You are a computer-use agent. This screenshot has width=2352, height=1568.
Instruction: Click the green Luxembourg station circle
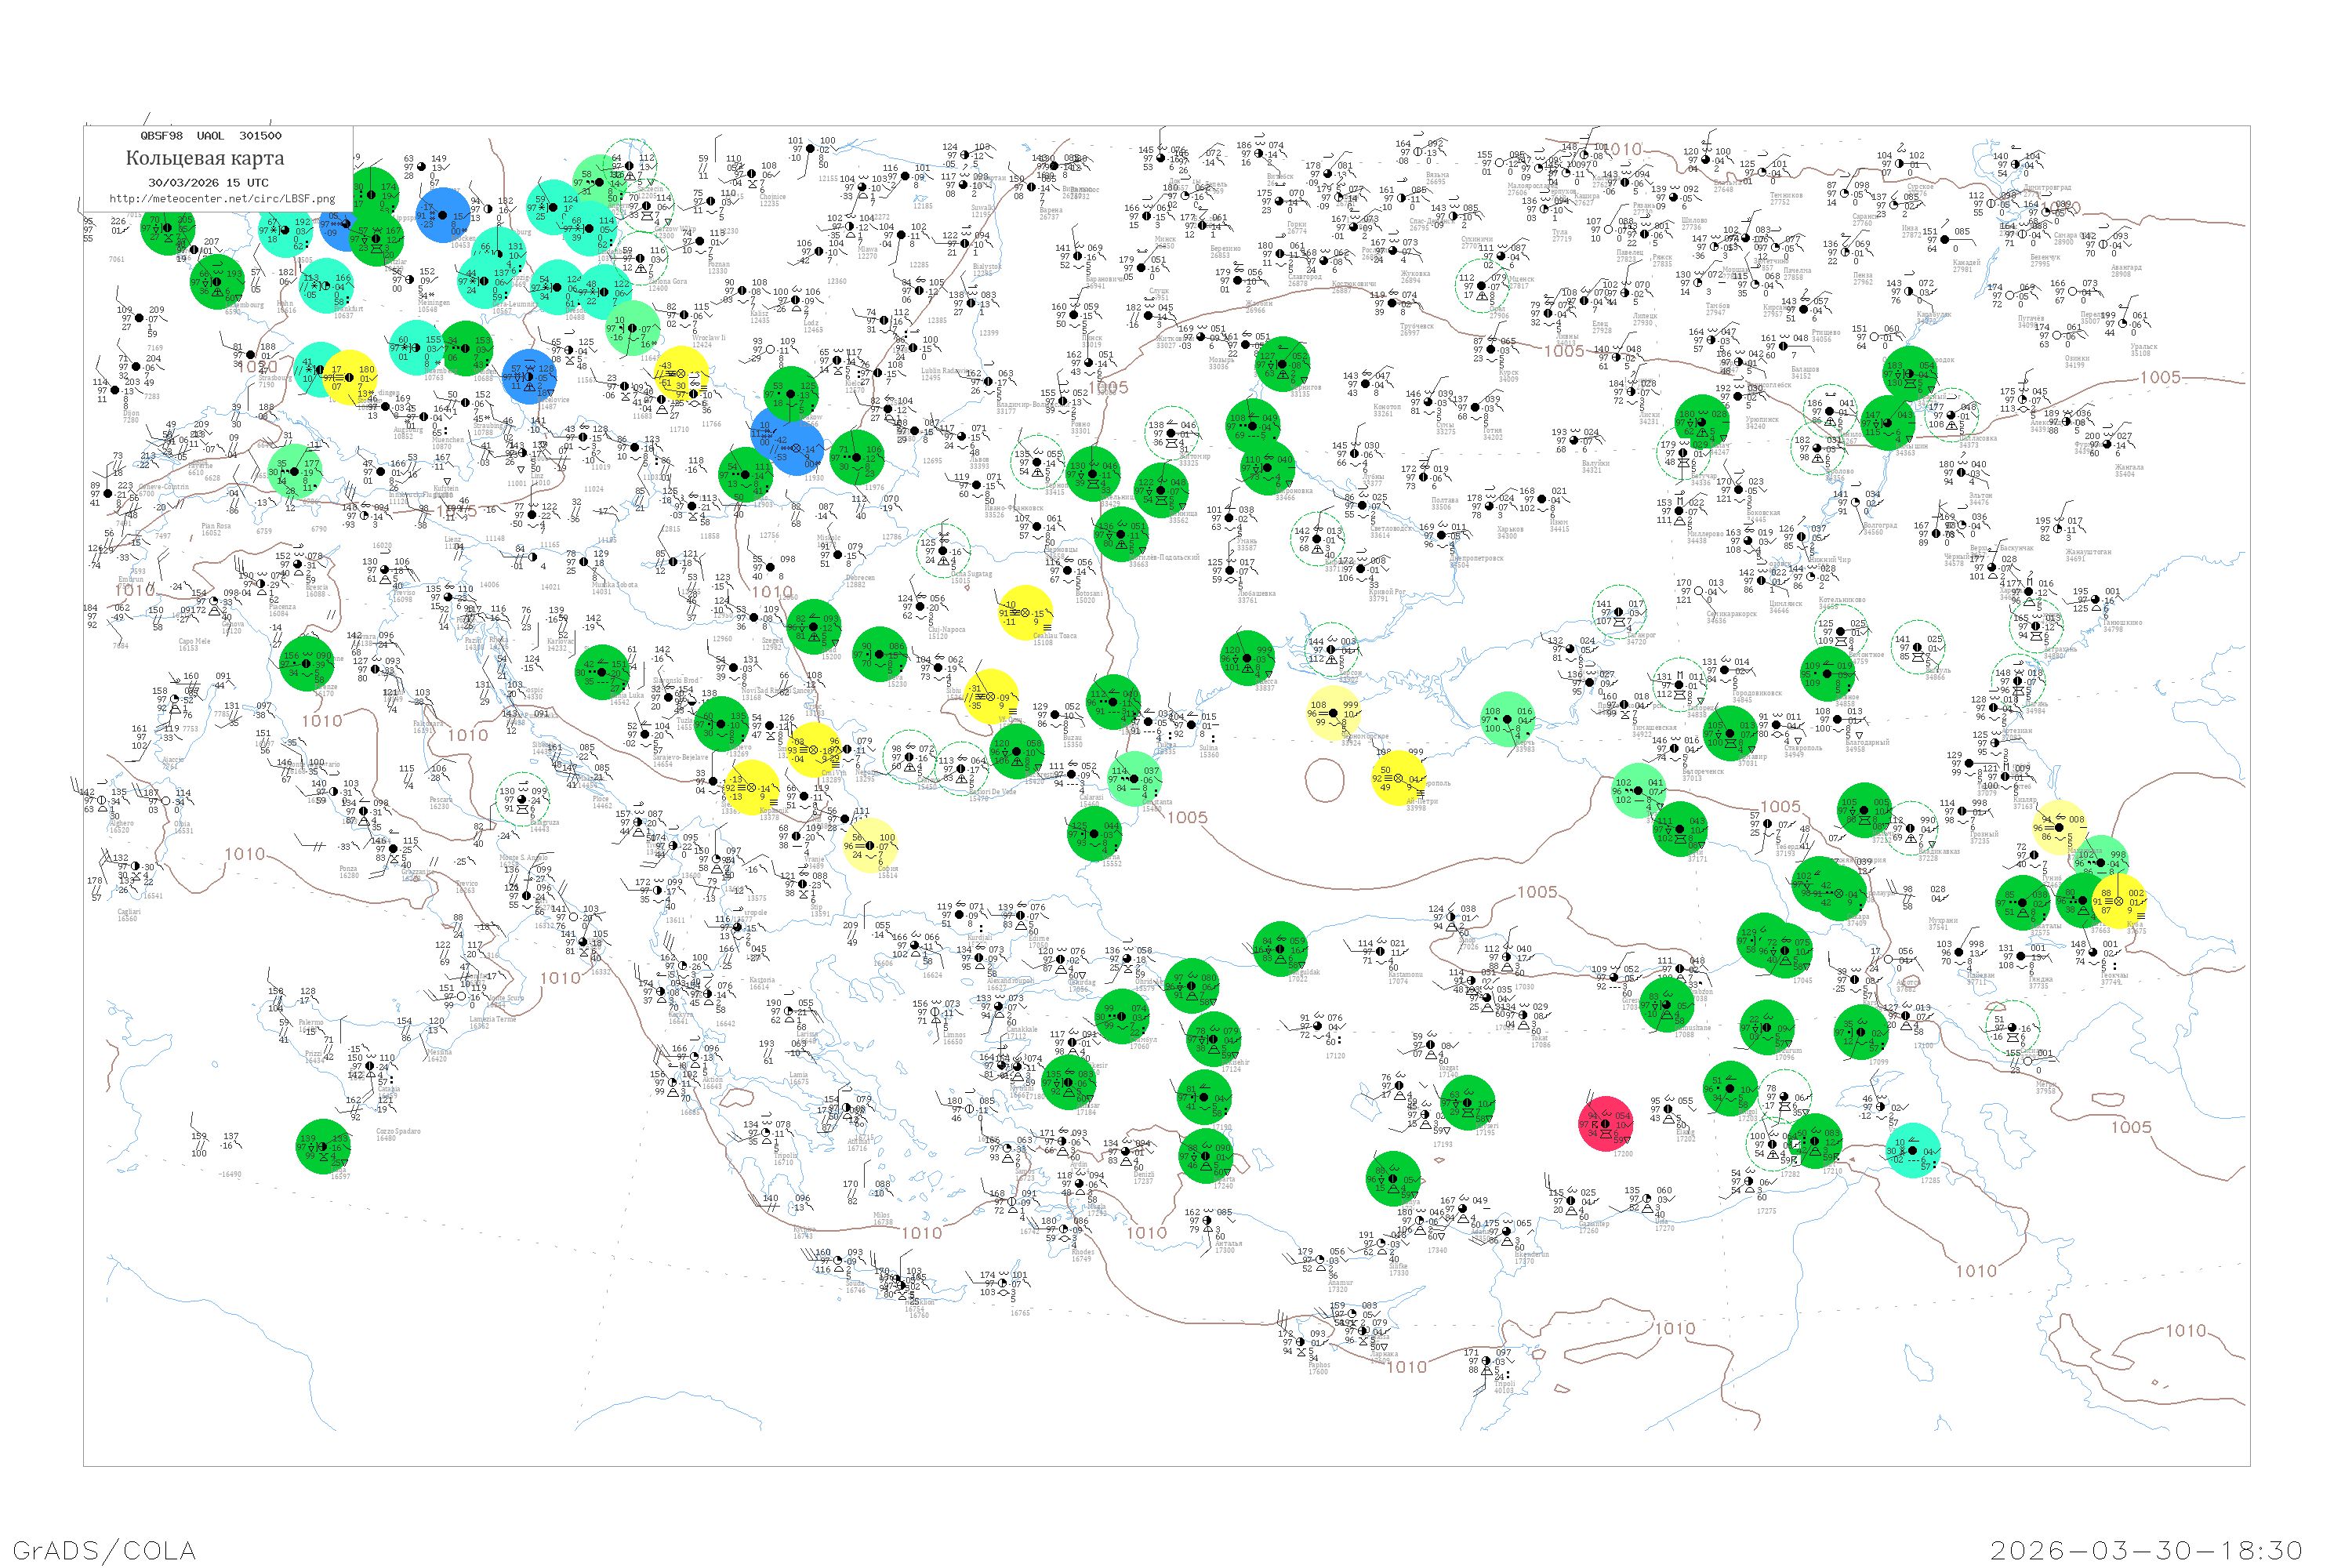pos(217,281)
